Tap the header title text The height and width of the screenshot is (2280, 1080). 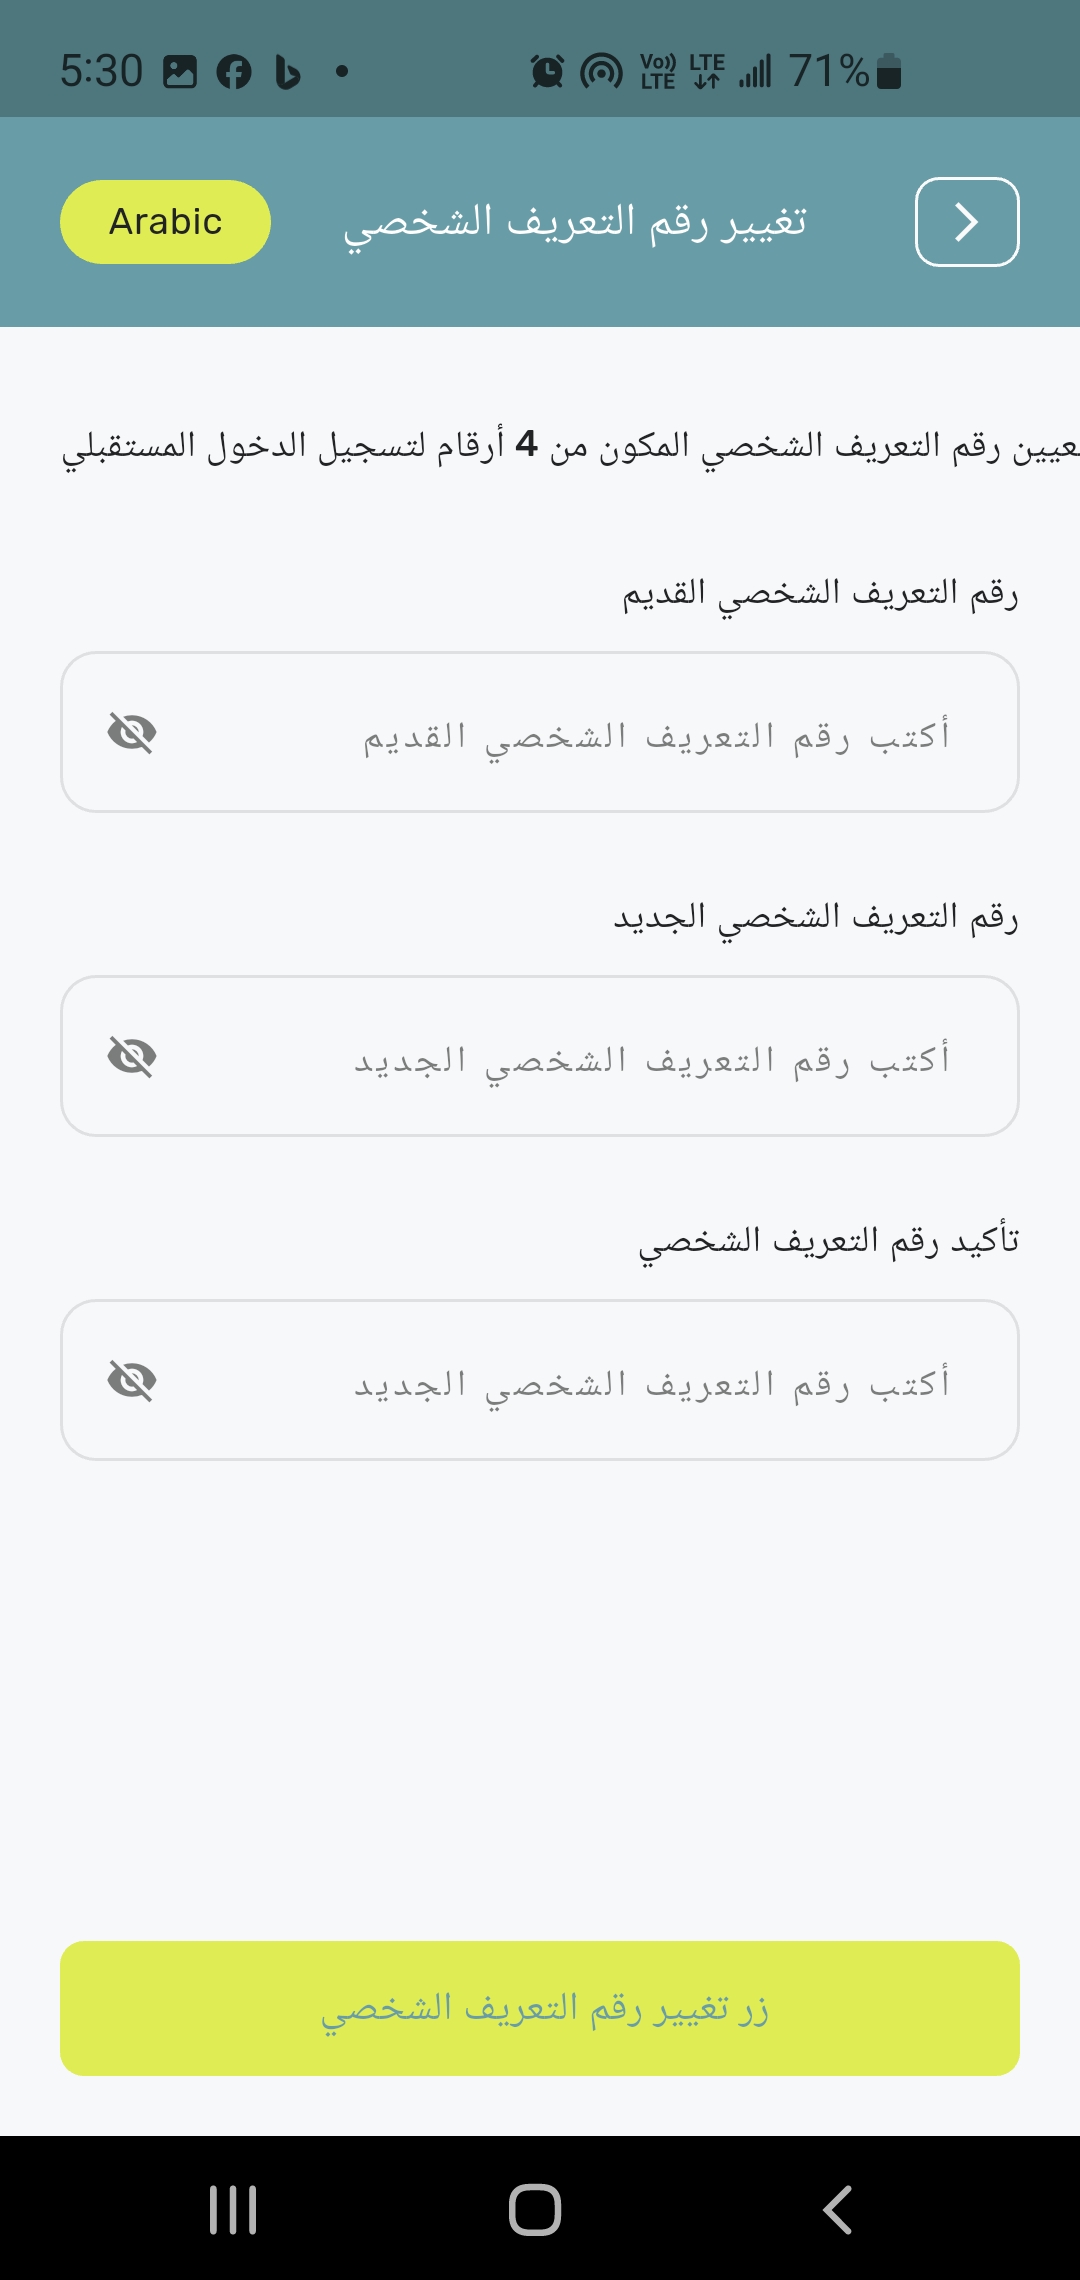(x=575, y=222)
